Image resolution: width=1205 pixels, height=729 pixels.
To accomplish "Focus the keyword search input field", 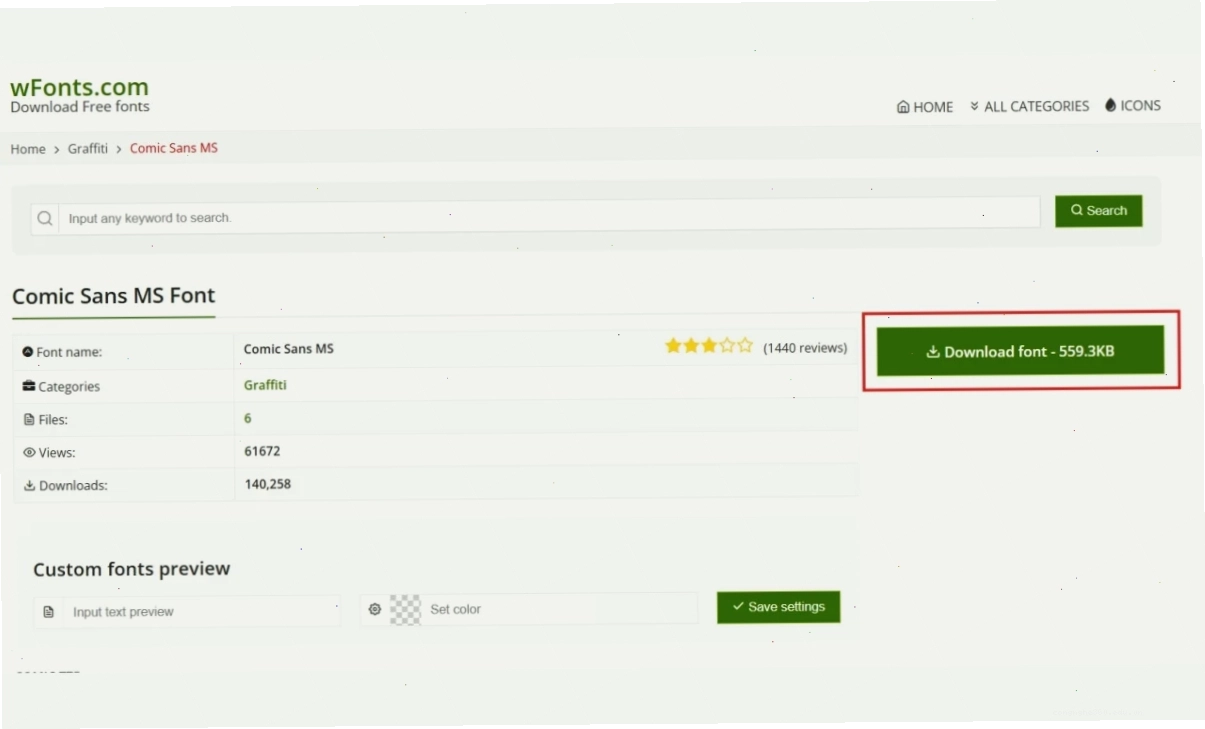I will [x=550, y=215].
